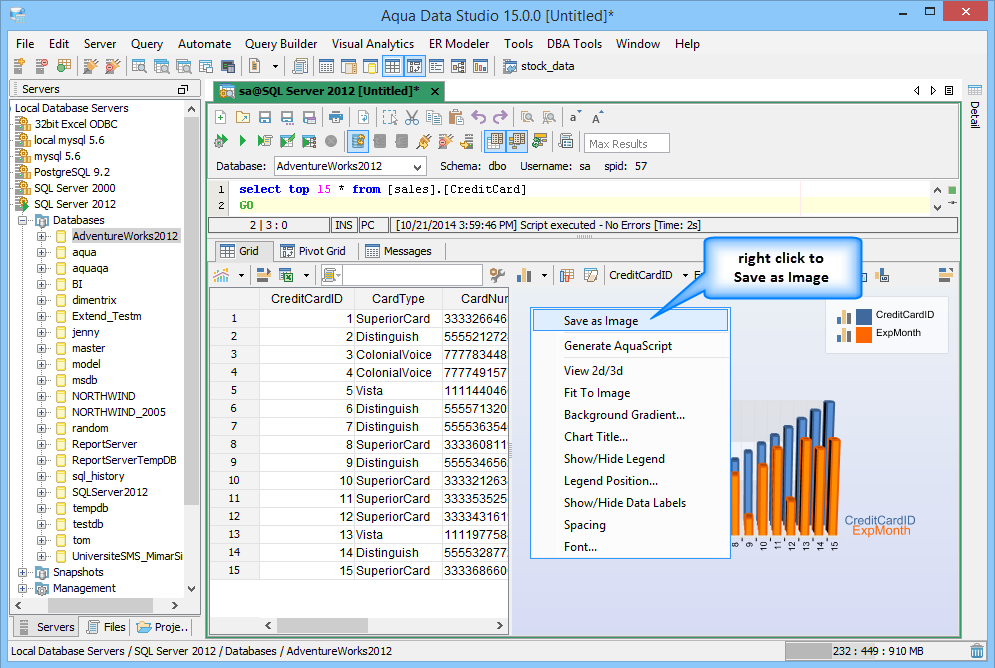Switch to the Messages tab
Image resolution: width=995 pixels, height=668 pixels.
pyautogui.click(x=399, y=251)
